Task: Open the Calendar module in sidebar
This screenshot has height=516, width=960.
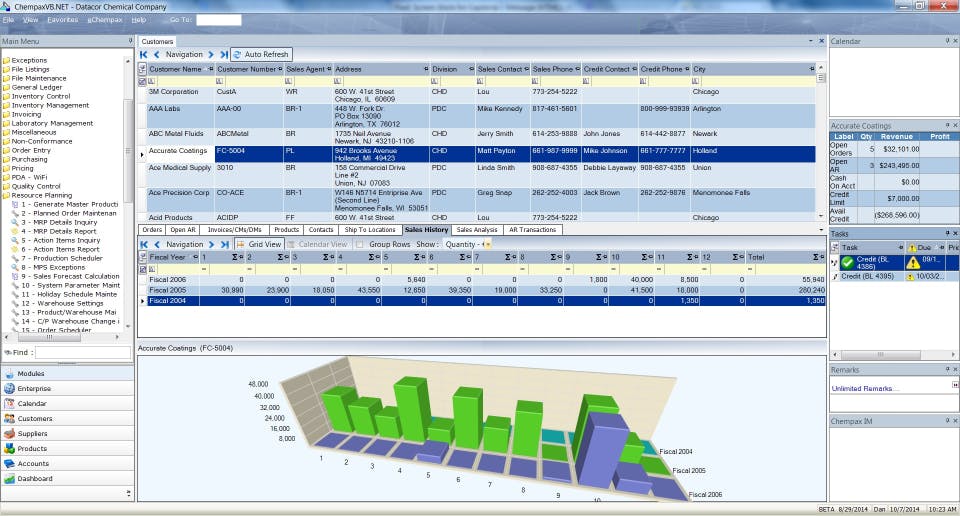Action: (67, 403)
